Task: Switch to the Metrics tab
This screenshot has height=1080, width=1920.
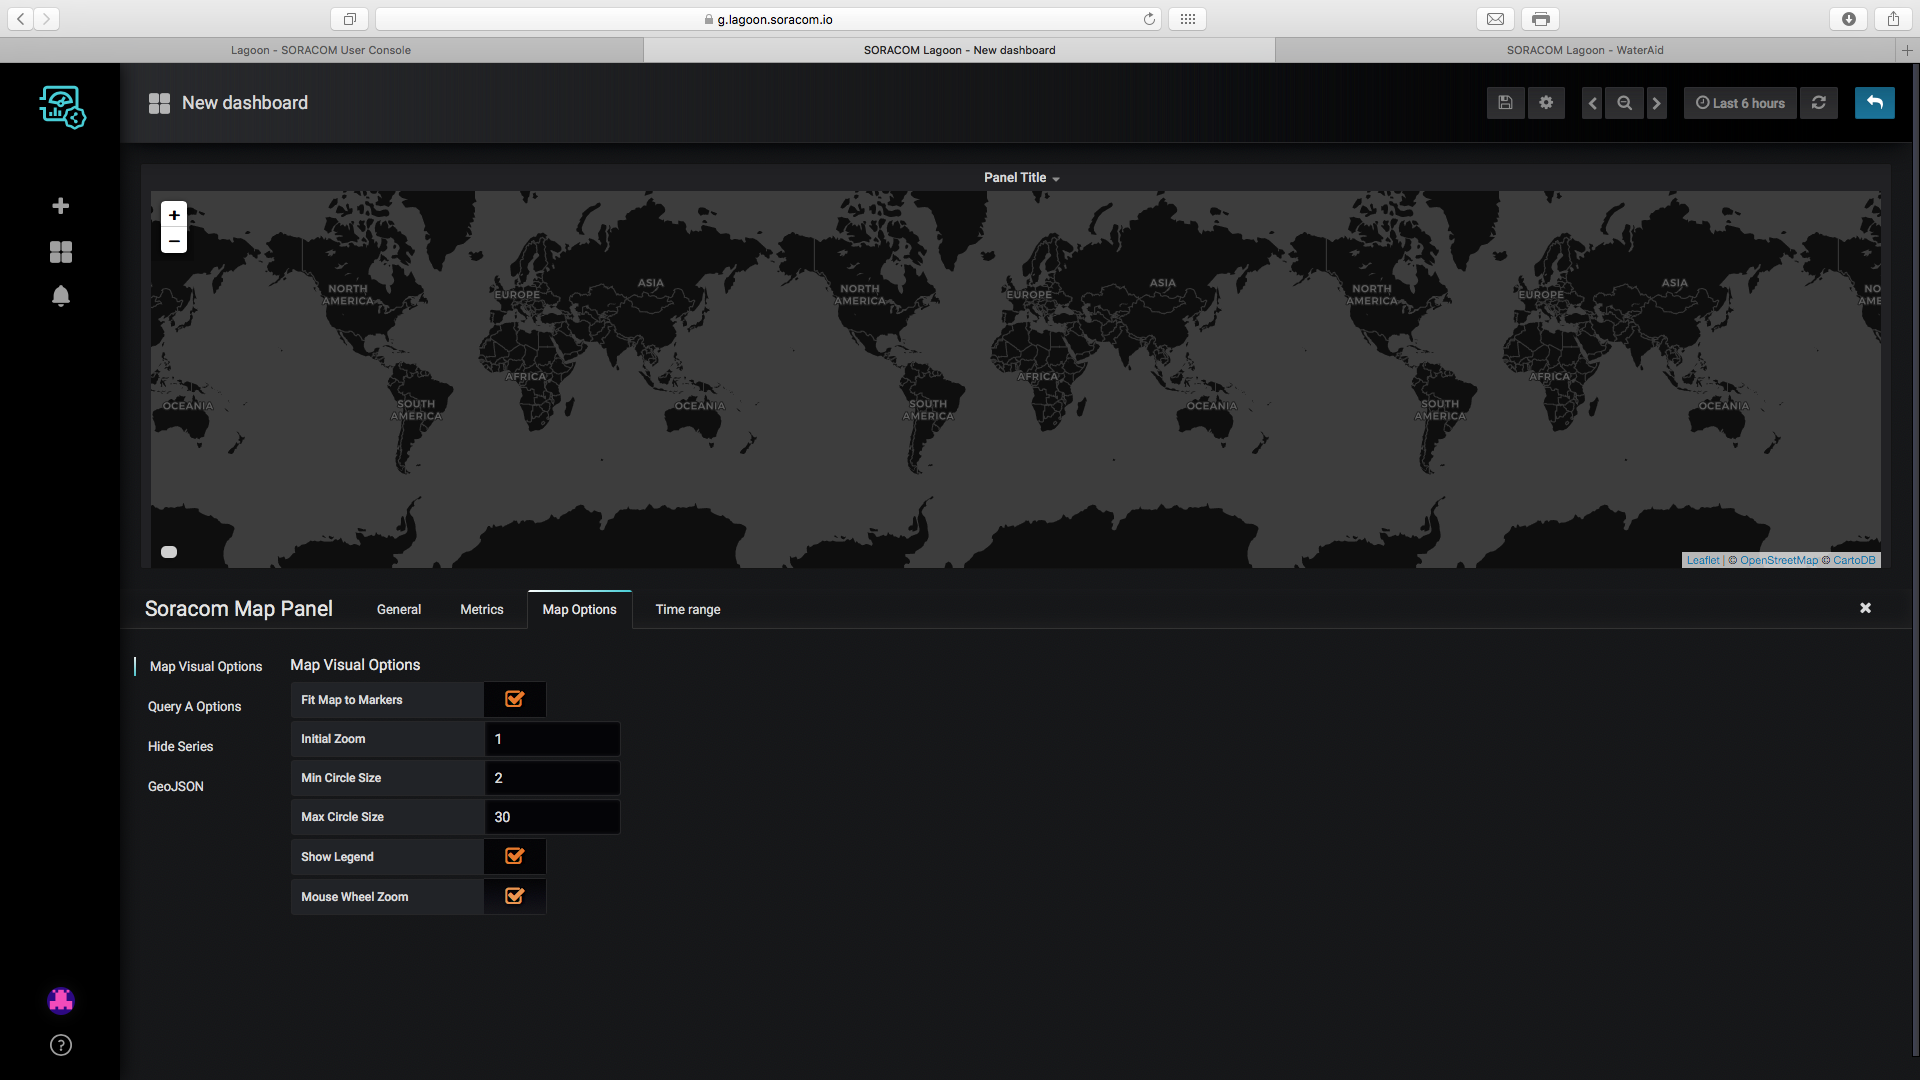Action: [481, 609]
